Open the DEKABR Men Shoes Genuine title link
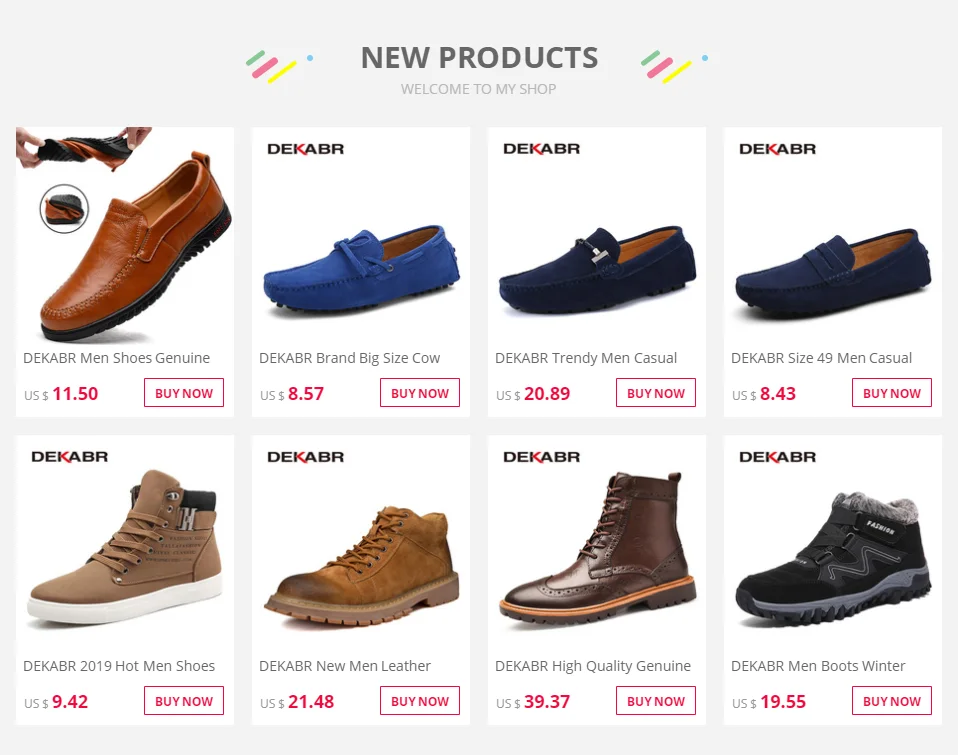The image size is (958, 755). [x=117, y=358]
